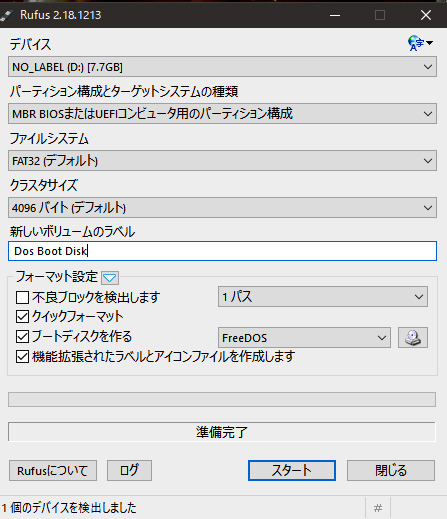Open the device dropdown NO_LABEL (D:)
The height and width of the screenshot is (519, 447).
tap(222, 67)
